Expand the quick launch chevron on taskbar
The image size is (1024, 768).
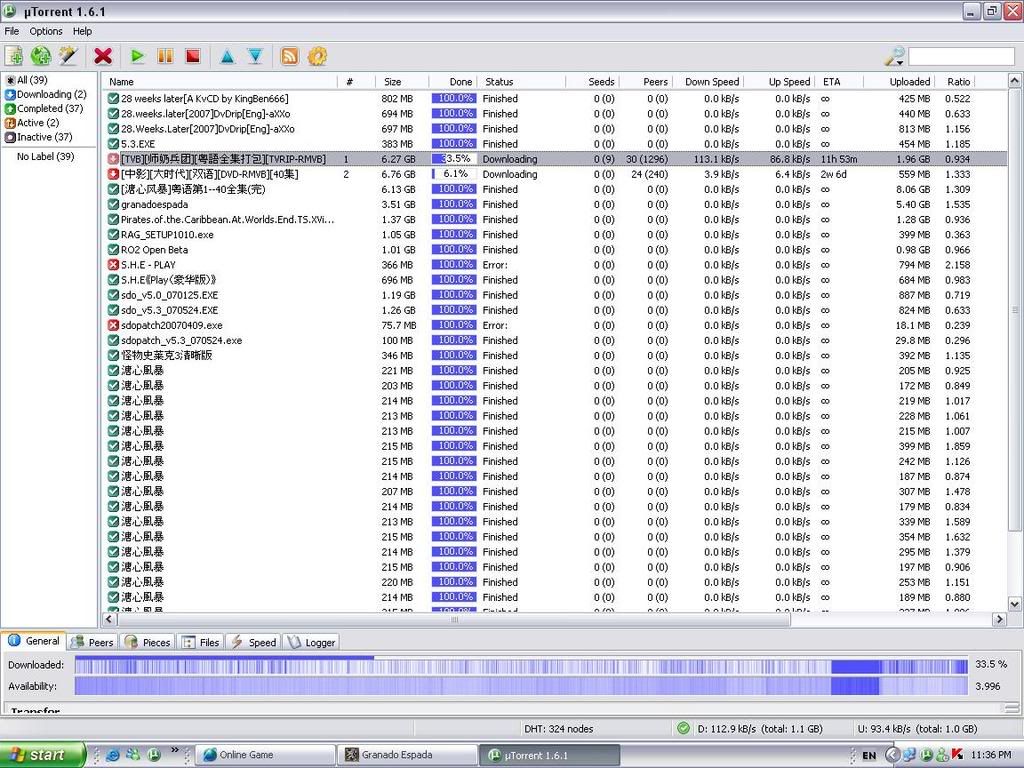[x=175, y=750]
